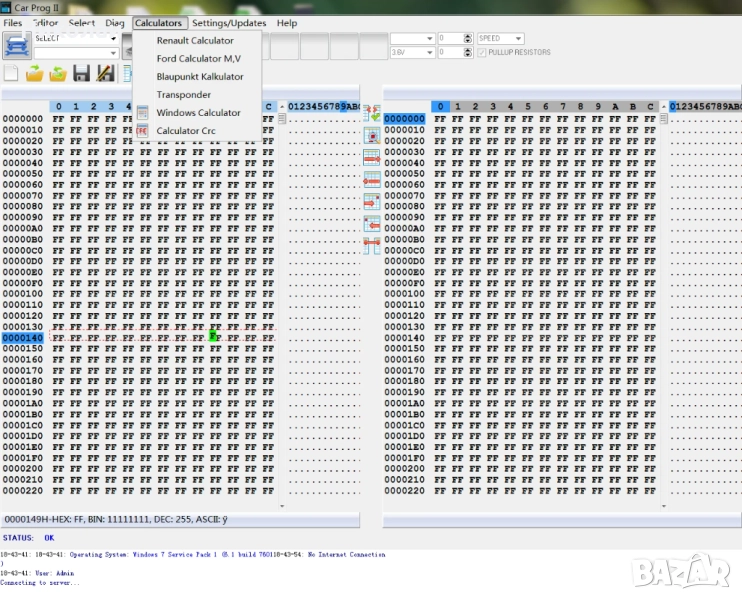Click the blank new file icon
The width and height of the screenshot is (742, 600).
11,73
